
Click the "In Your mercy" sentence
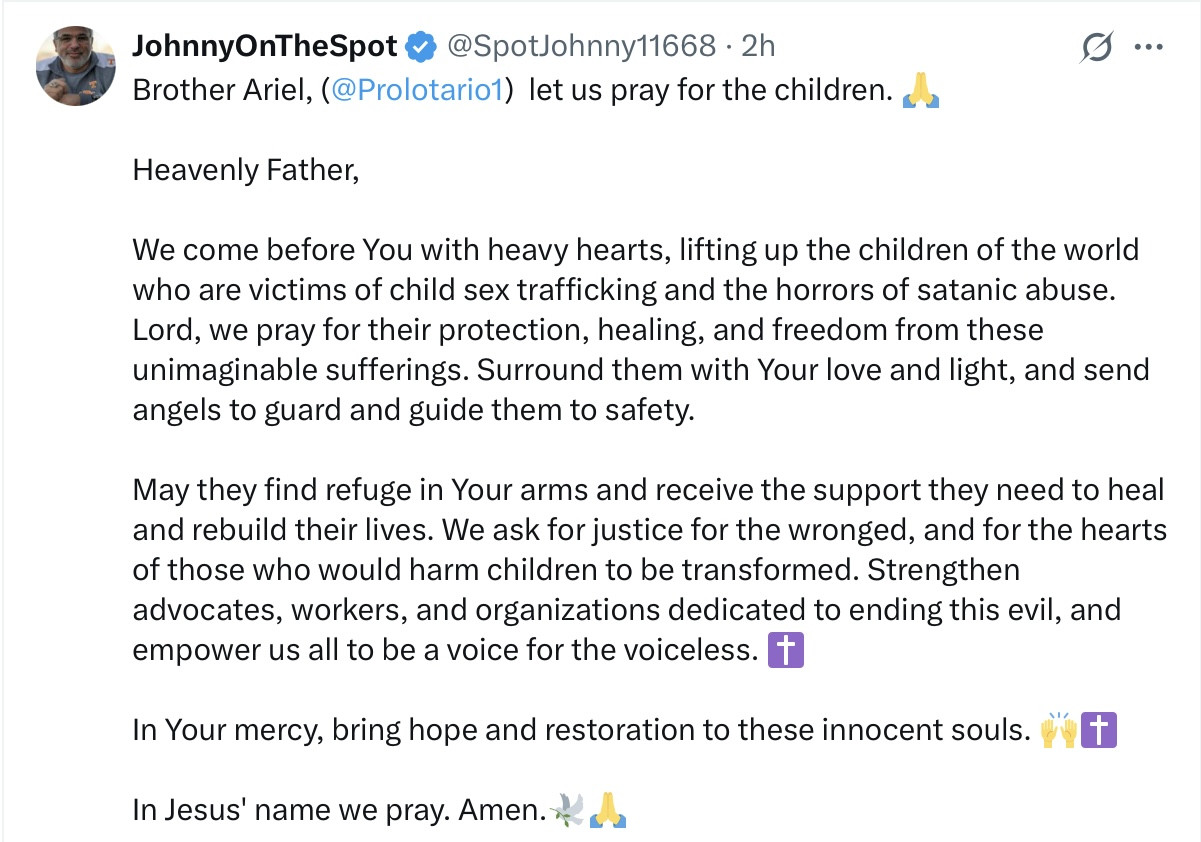[580, 731]
